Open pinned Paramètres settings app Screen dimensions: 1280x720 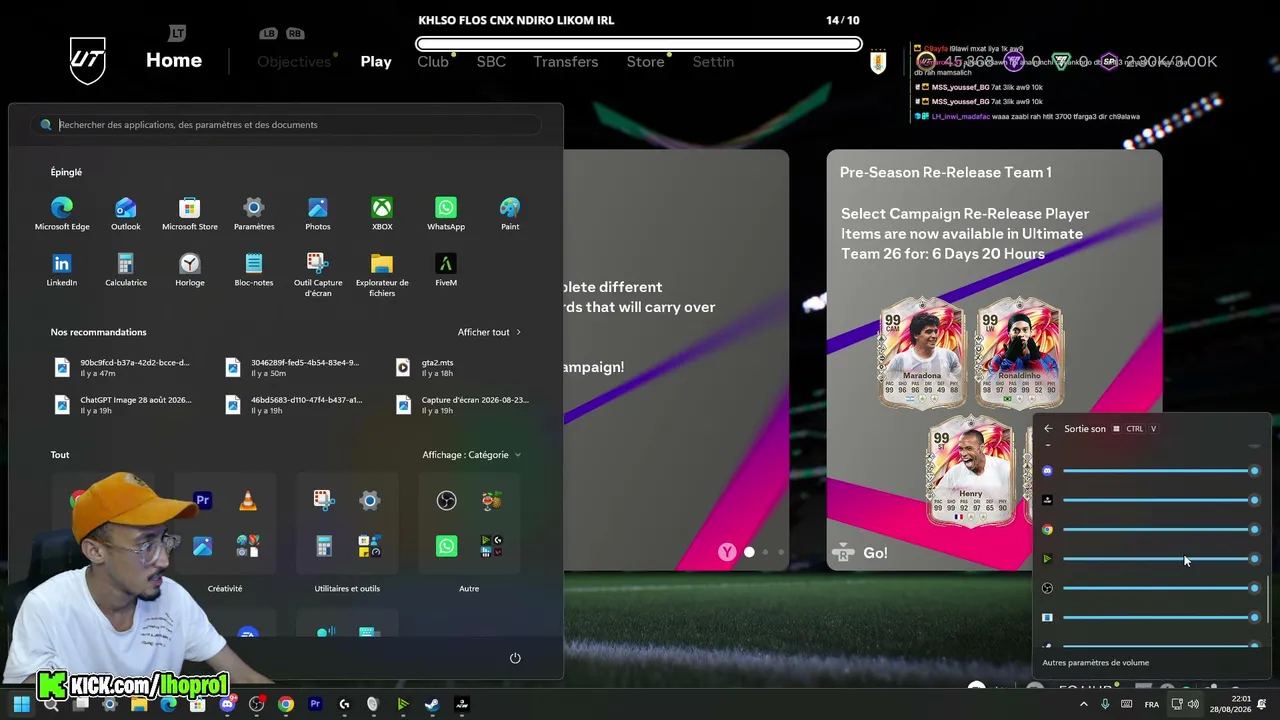[254, 213]
